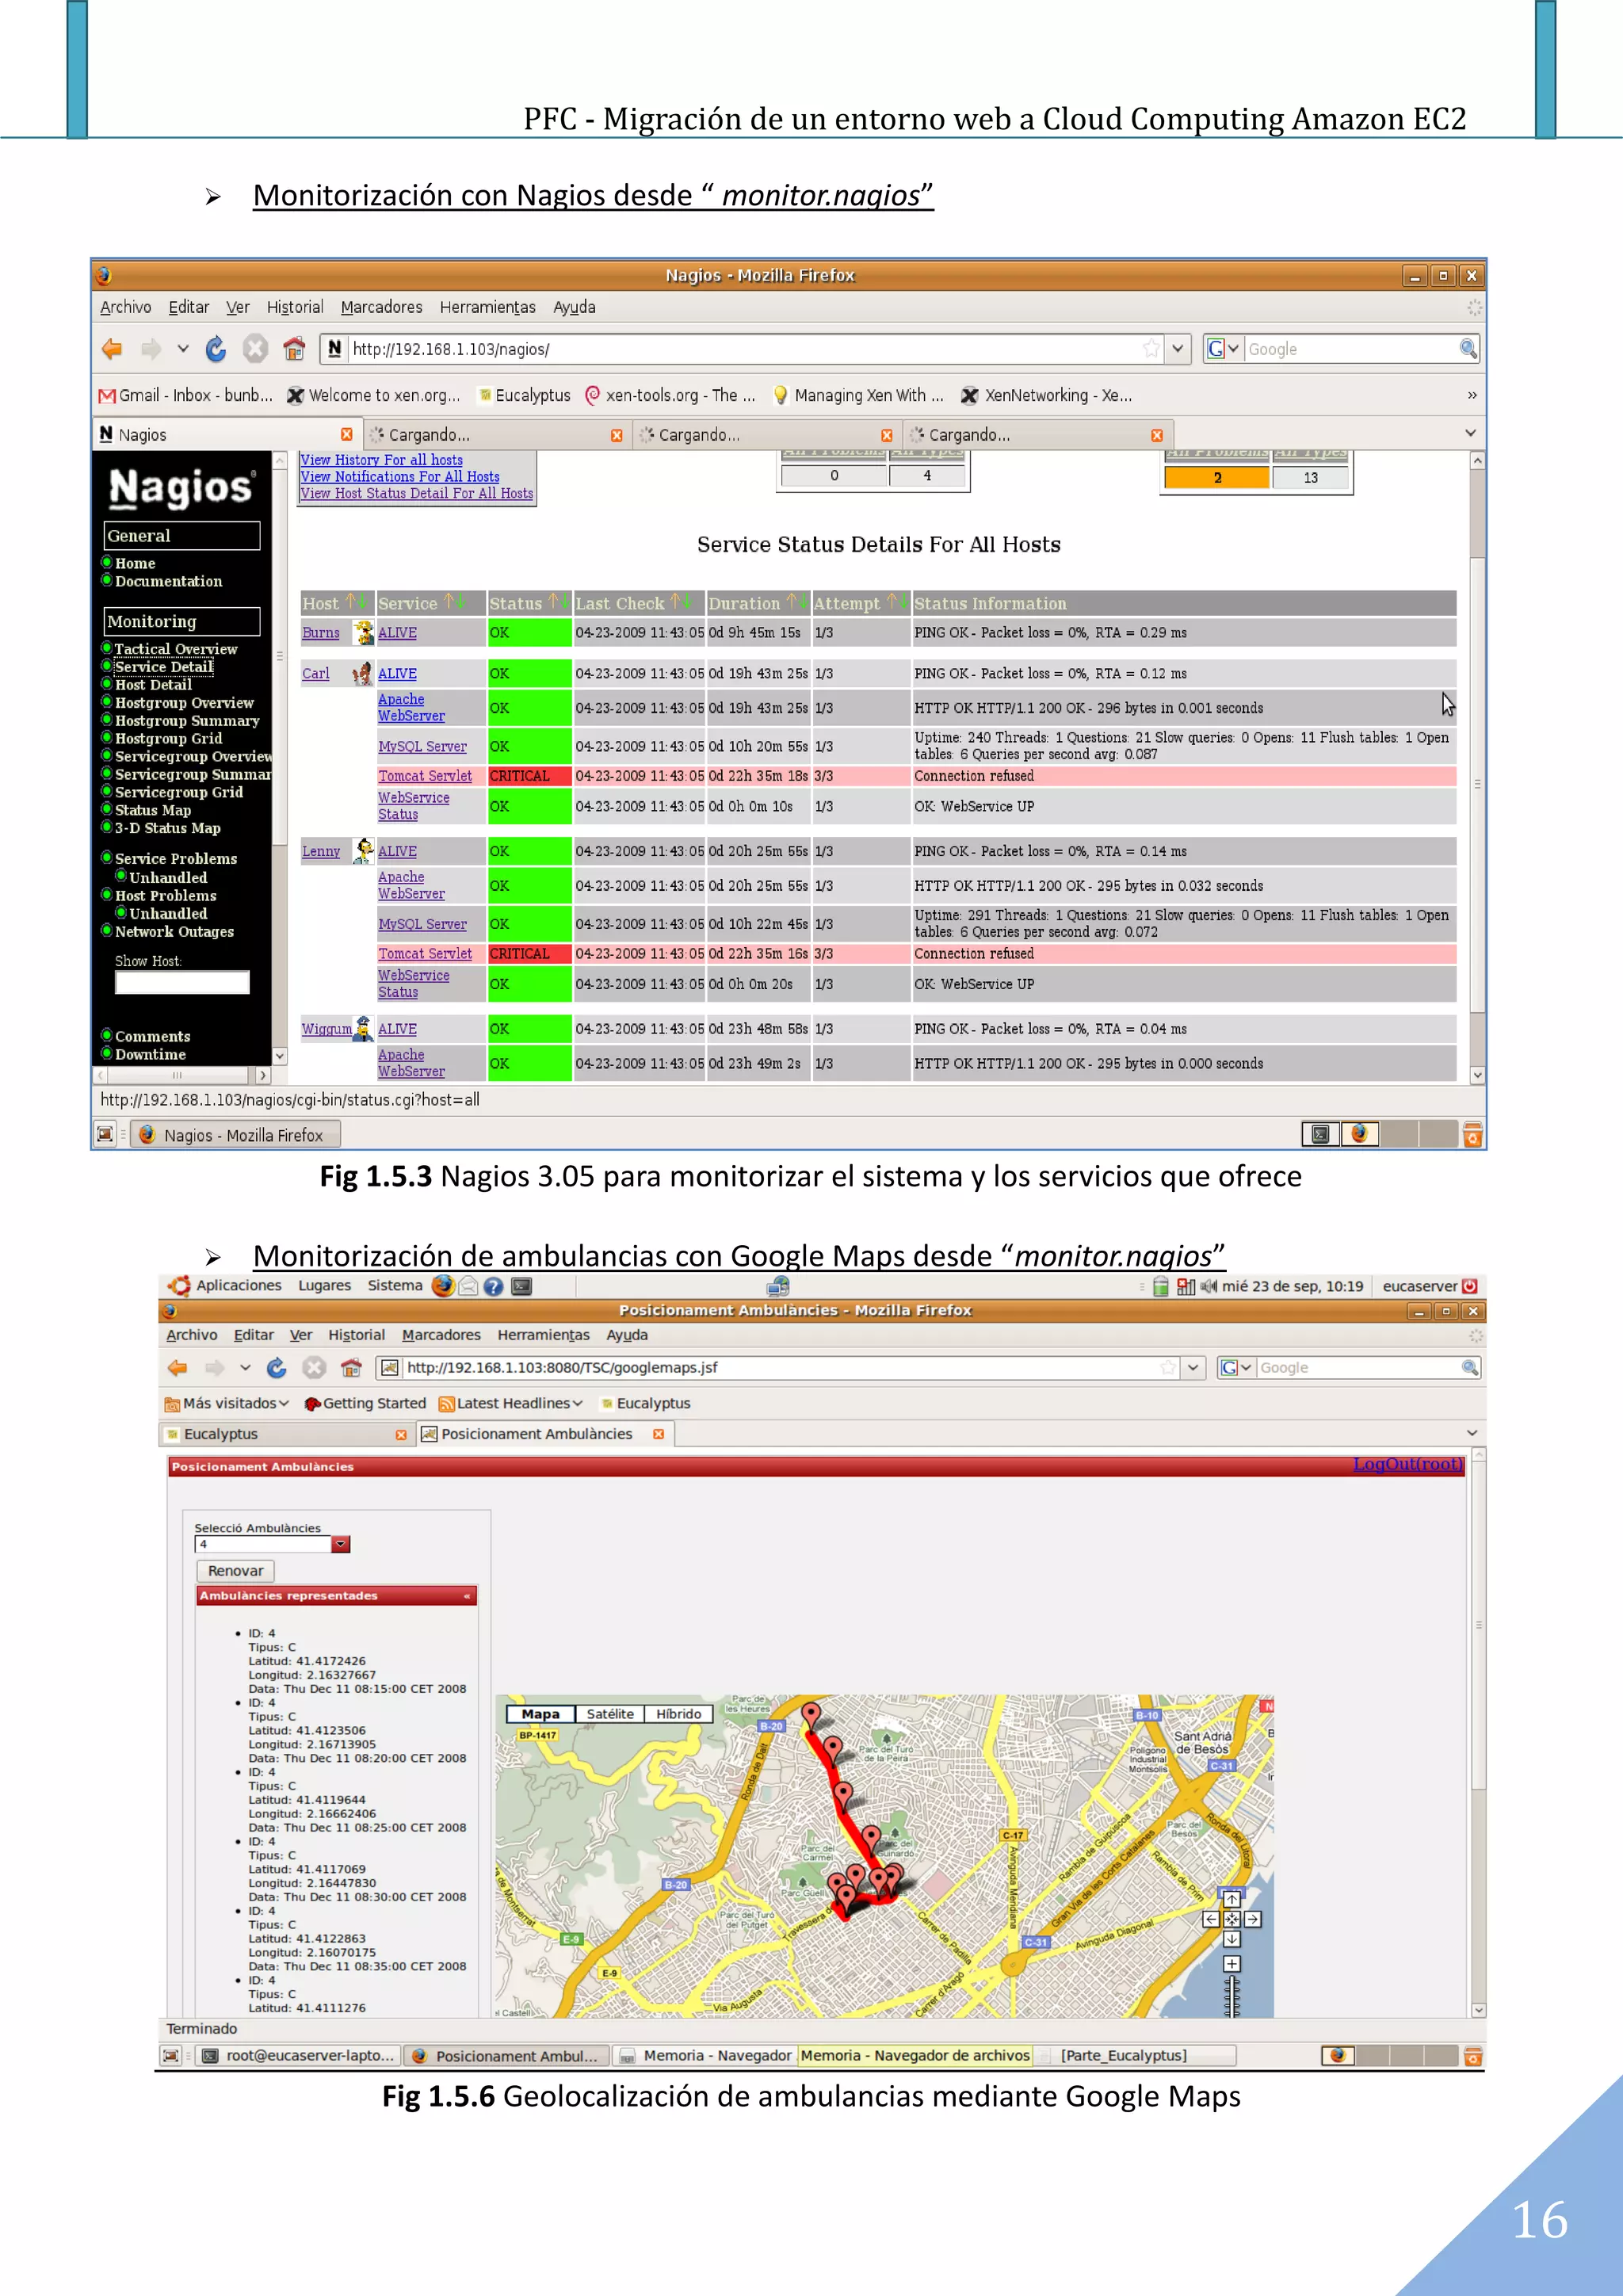Viewport: 1623px width, 2296px height.
Task: Open tab list dropdown in Nagios window
Action: tap(1470, 433)
